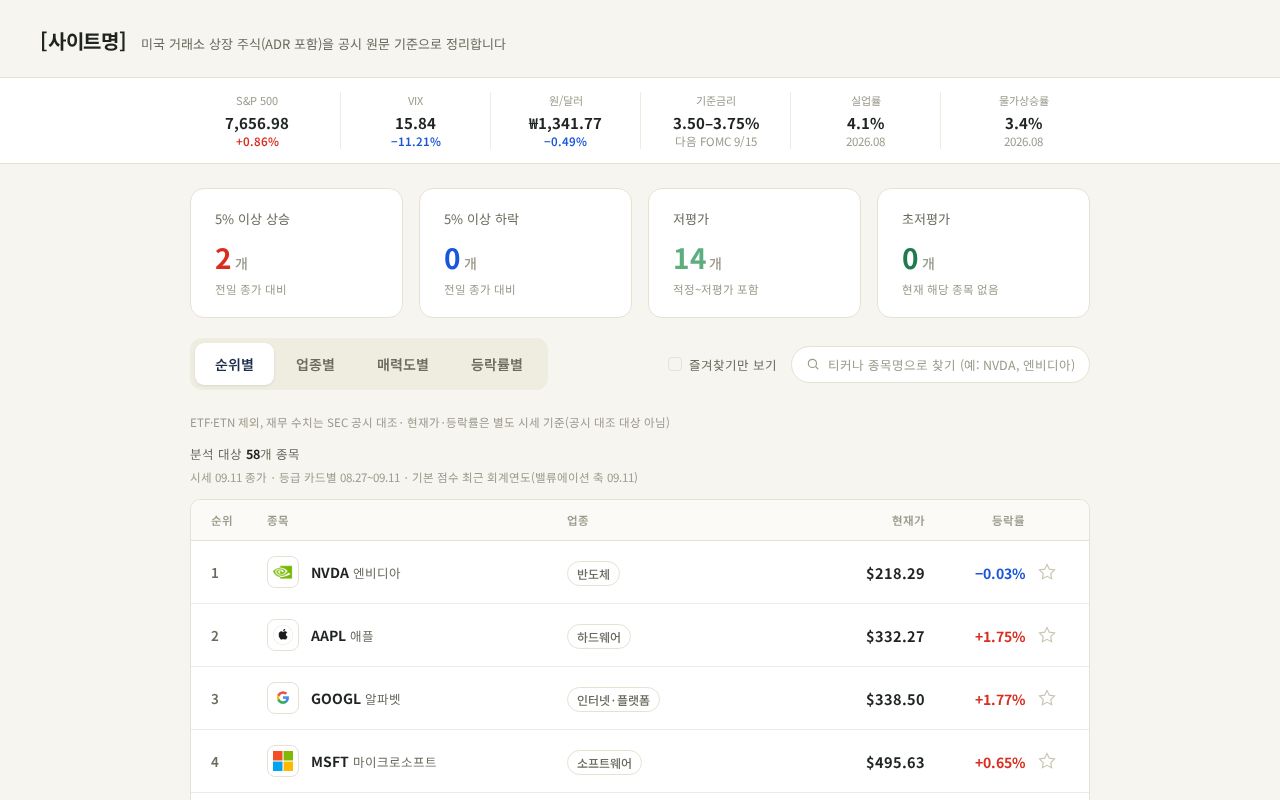Click AAPL price $332.27
This screenshot has width=1280, height=800.
click(x=895, y=636)
